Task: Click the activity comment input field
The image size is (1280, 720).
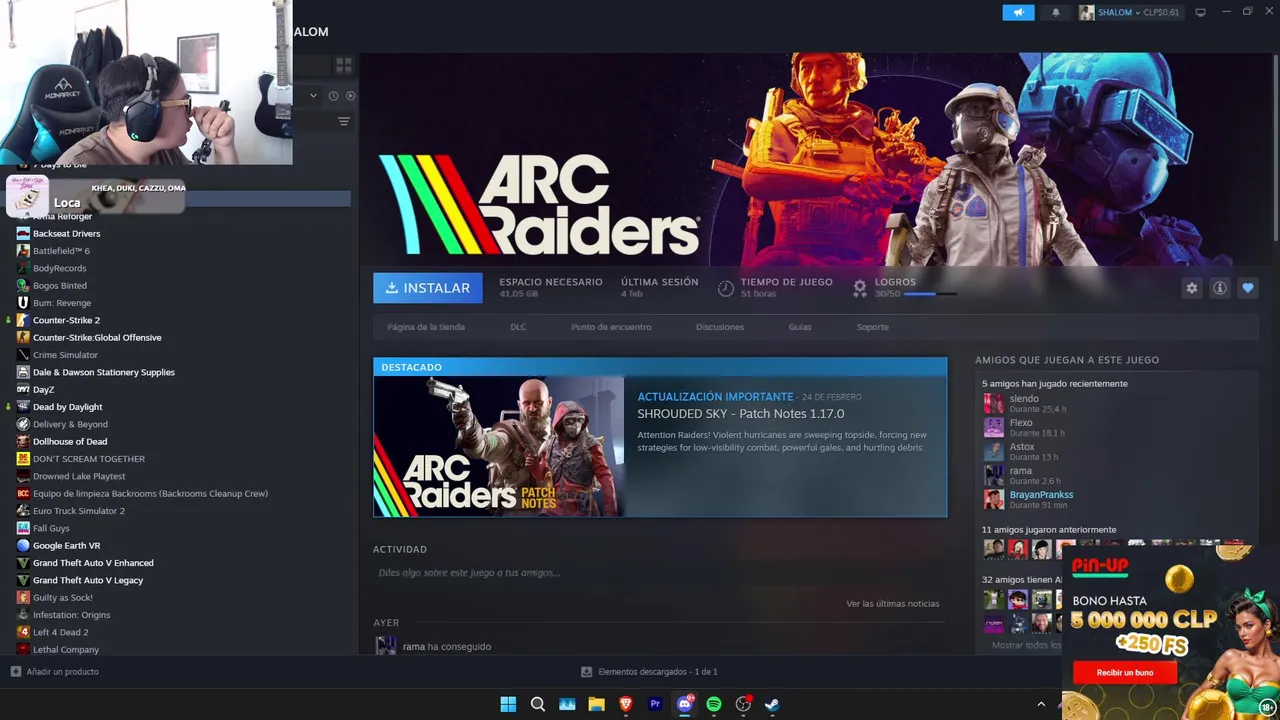Action: [660, 573]
